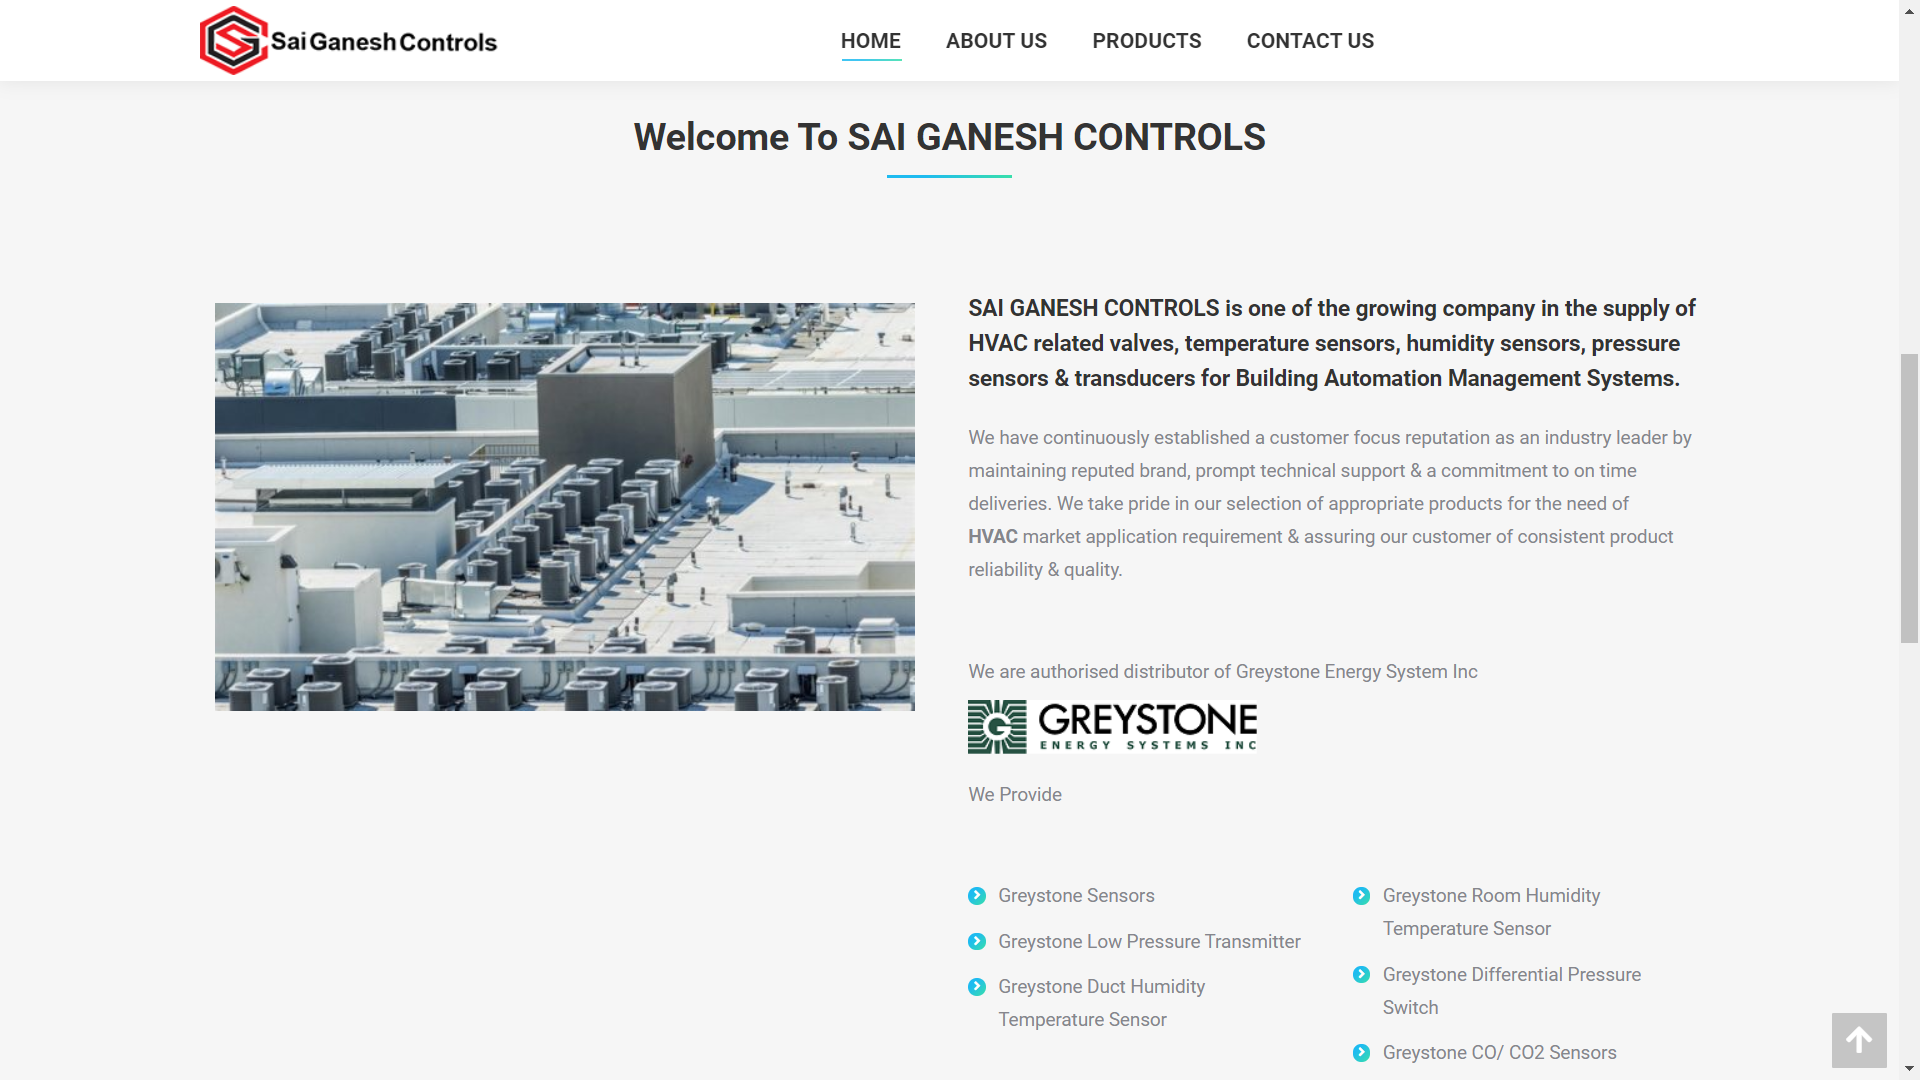The width and height of the screenshot is (1920, 1080).
Task: Click bullet icon beside Room Humidity Sensor
Action: point(1361,896)
